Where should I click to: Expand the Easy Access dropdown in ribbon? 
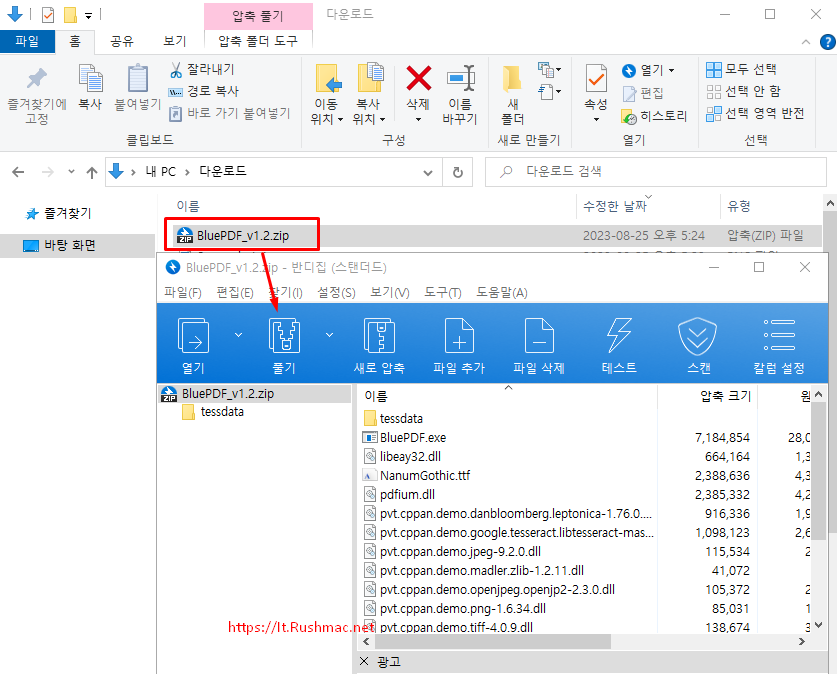550,92
